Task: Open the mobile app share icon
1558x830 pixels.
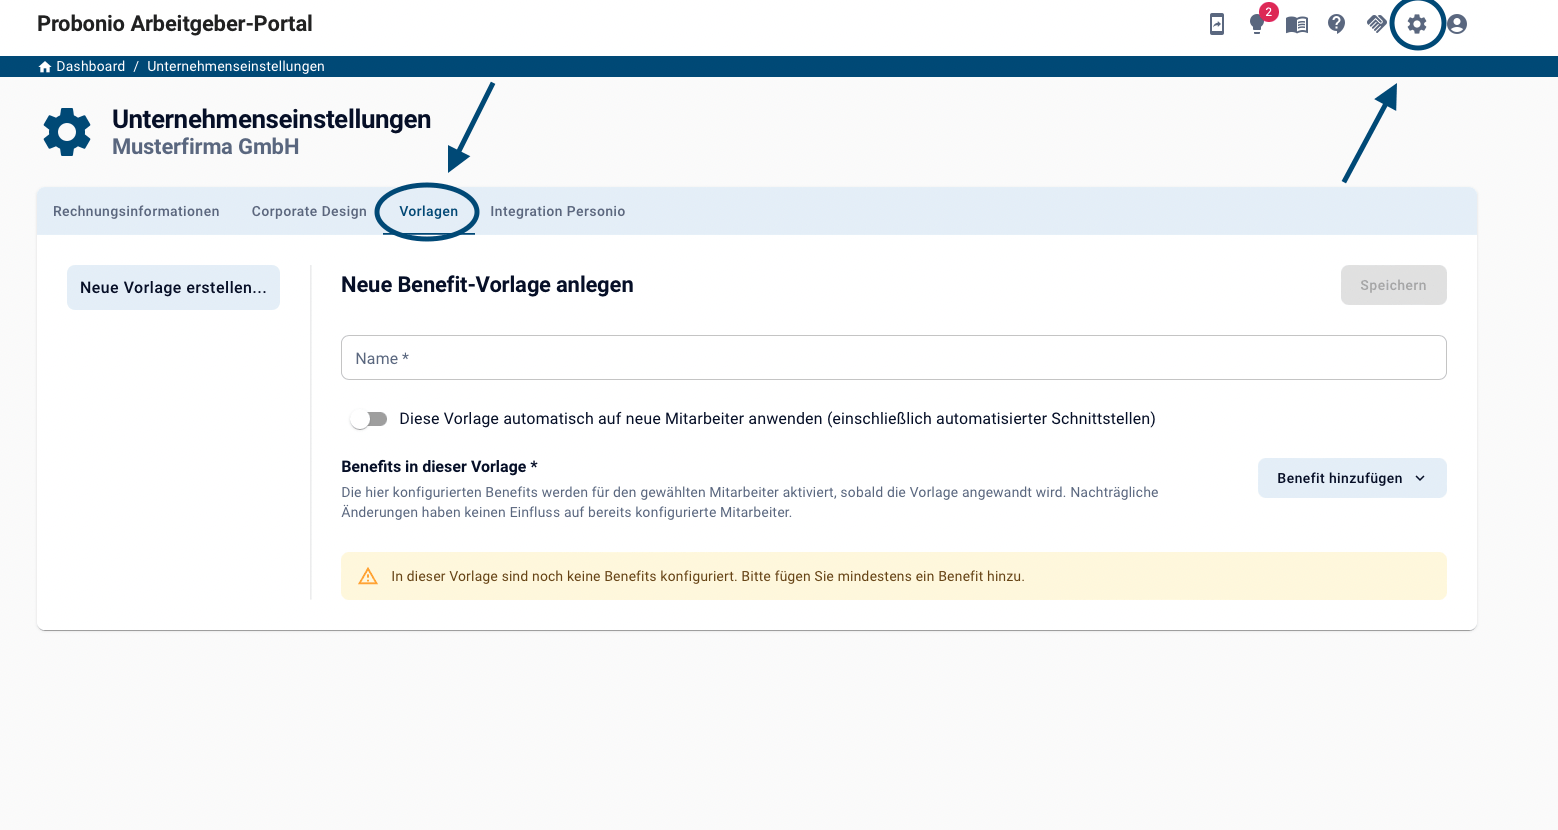Action: click(x=1217, y=24)
